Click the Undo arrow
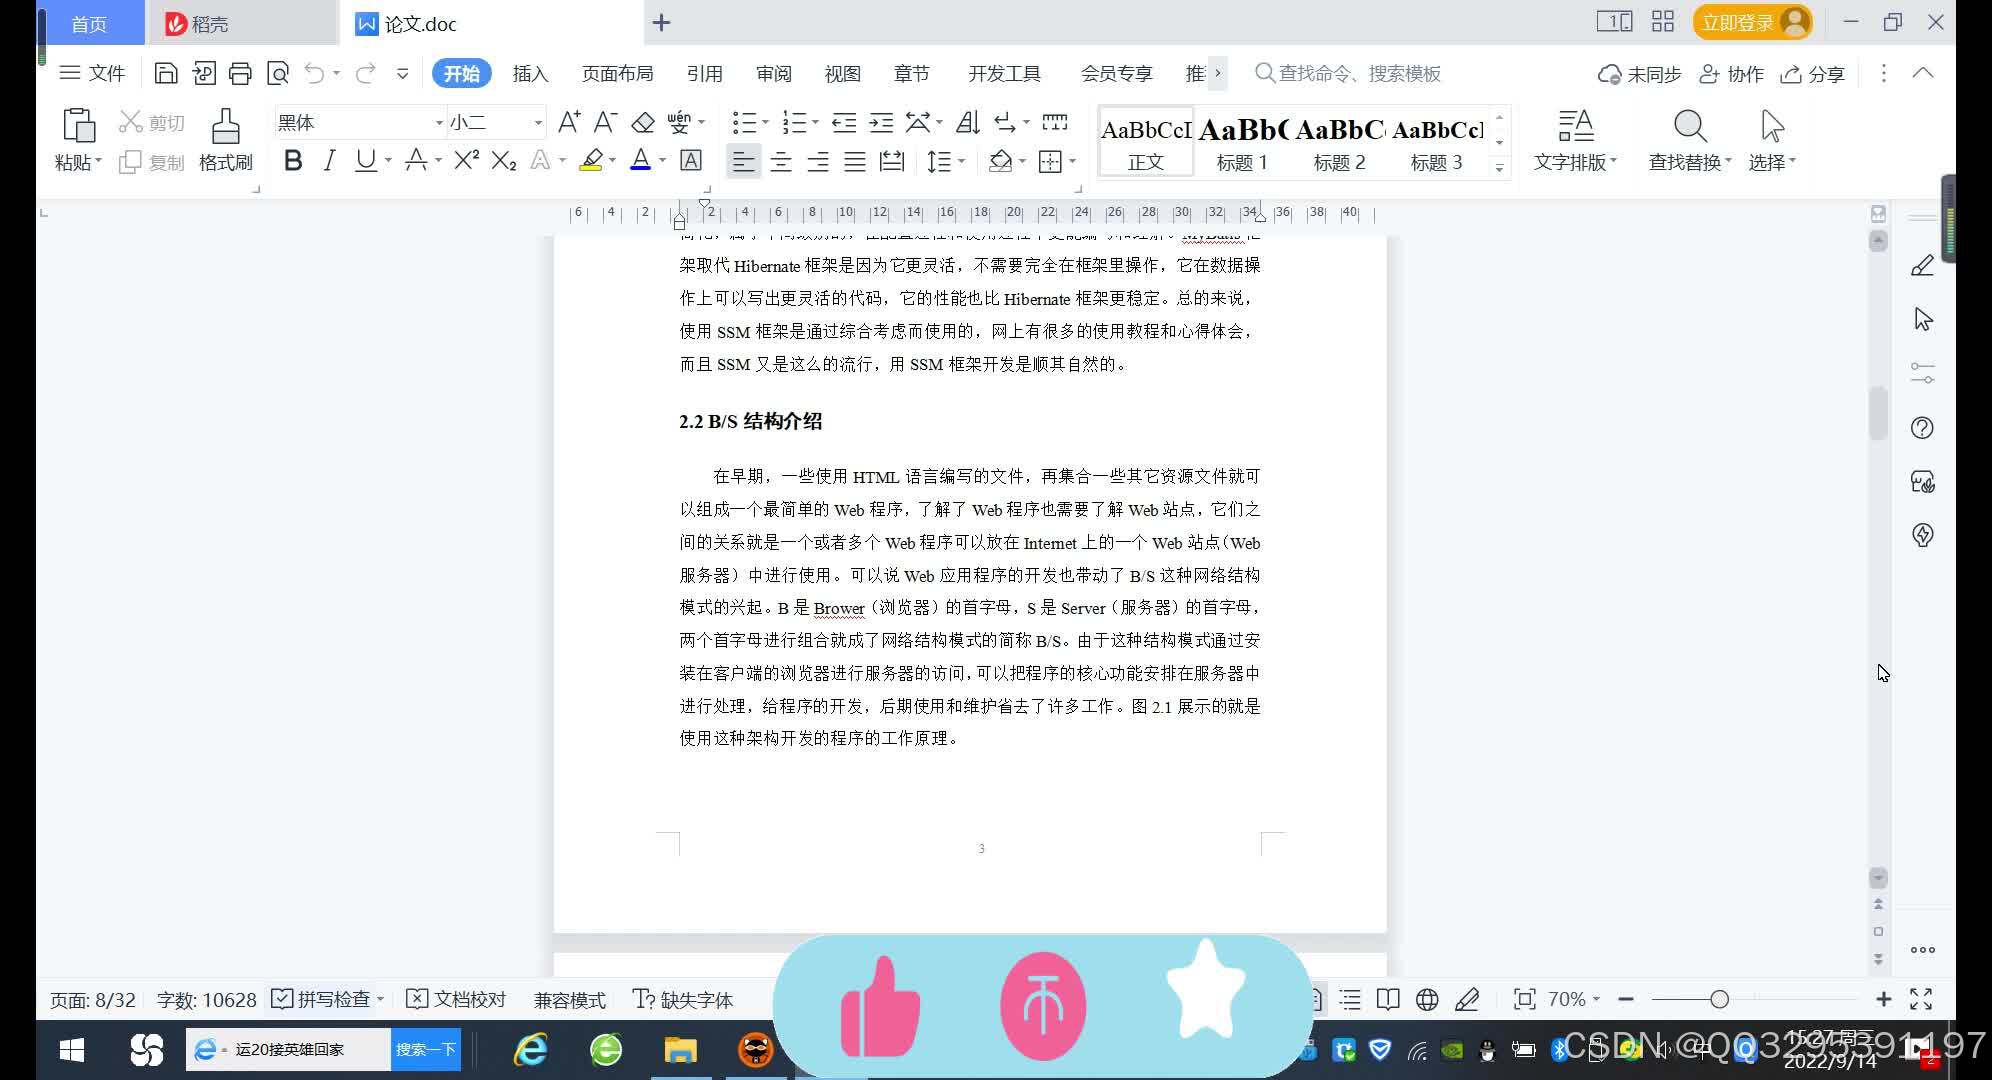Viewport: 1992px width, 1080px height. coord(314,73)
